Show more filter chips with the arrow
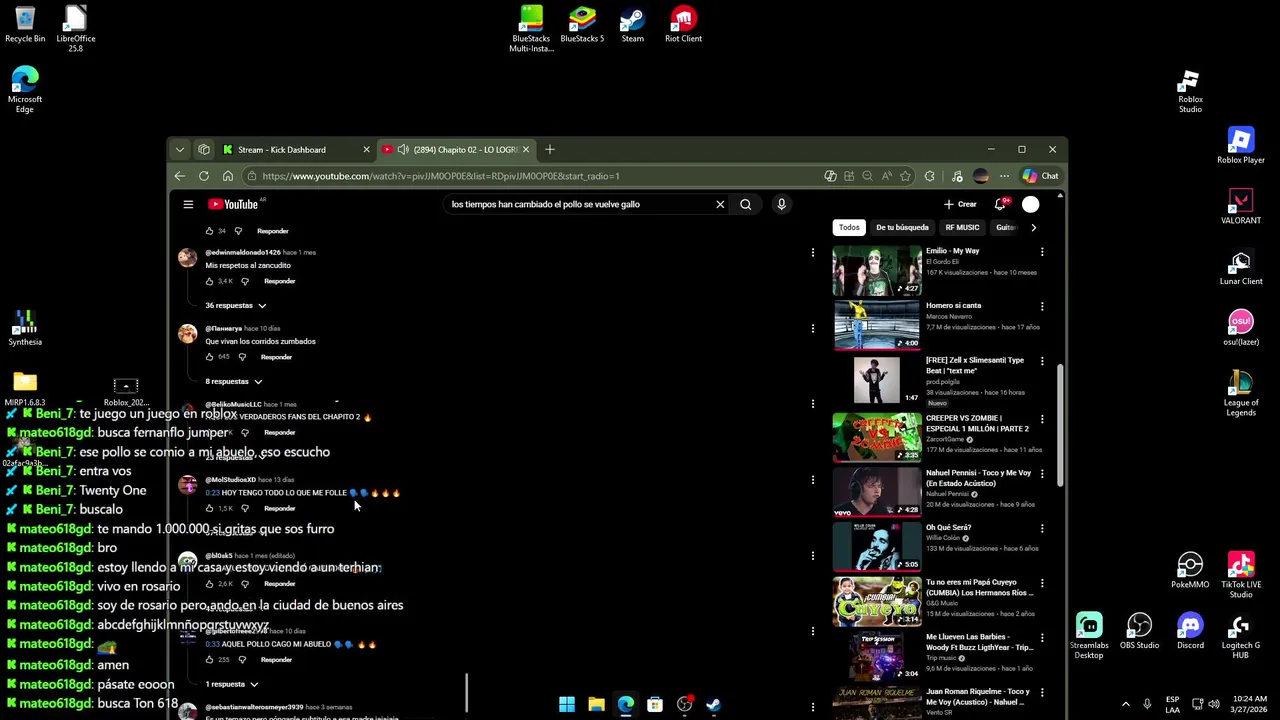Viewport: 1280px width, 720px height. click(x=1033, y=228)
